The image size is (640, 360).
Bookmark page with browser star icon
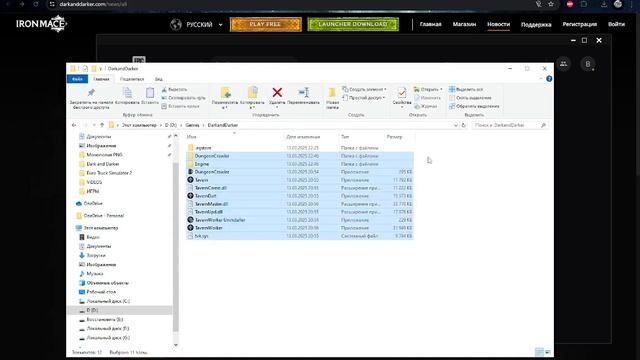[551, 4]
